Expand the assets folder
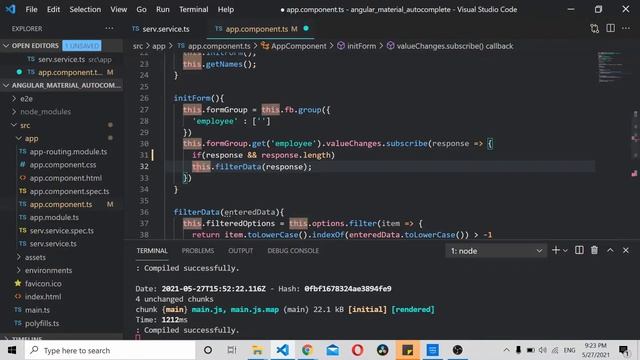The height and width of the screenshot is (360, 640). (x=35, y=258)
